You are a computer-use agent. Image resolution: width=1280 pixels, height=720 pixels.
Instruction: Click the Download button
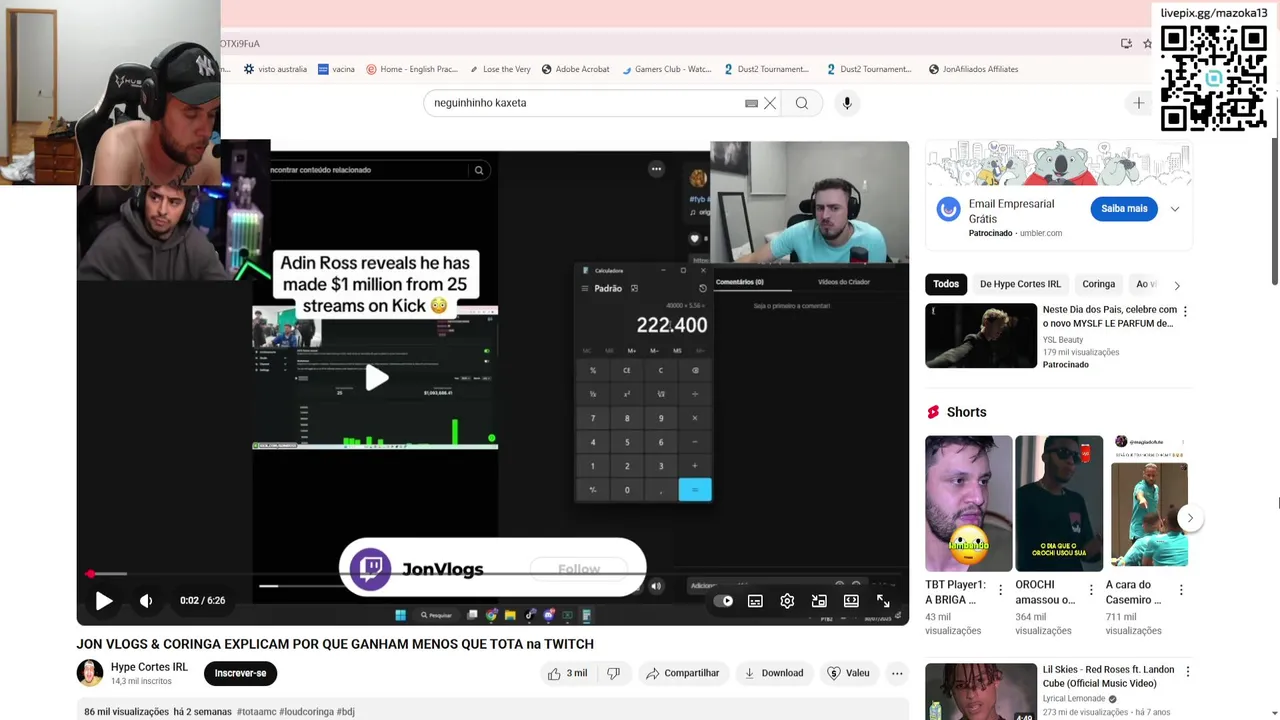click(x=773, y=673)
